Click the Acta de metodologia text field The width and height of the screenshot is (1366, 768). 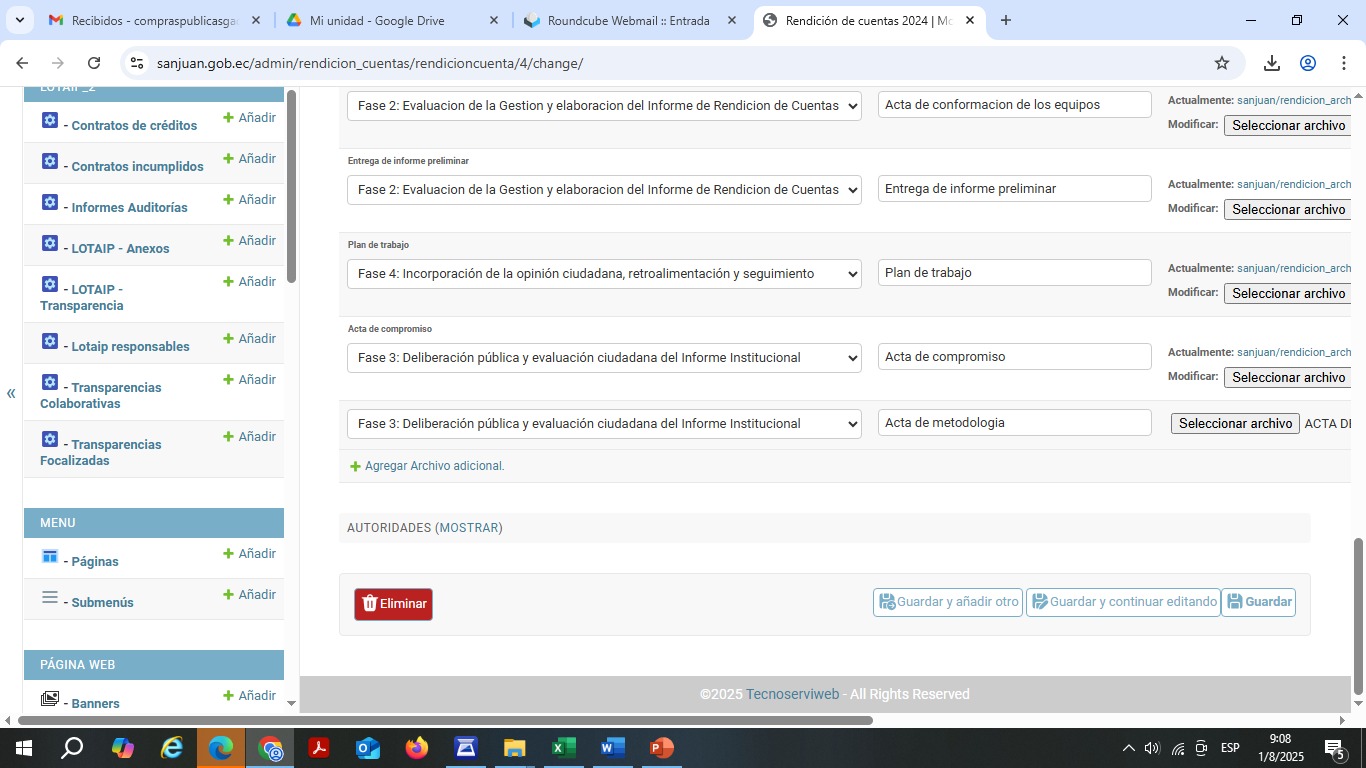(1014, 423)
